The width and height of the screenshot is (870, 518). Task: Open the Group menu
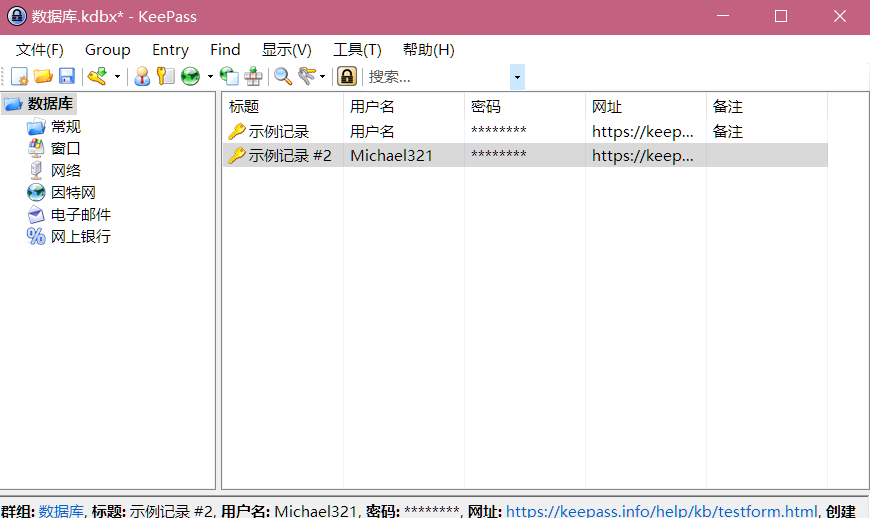click(108, 50)
